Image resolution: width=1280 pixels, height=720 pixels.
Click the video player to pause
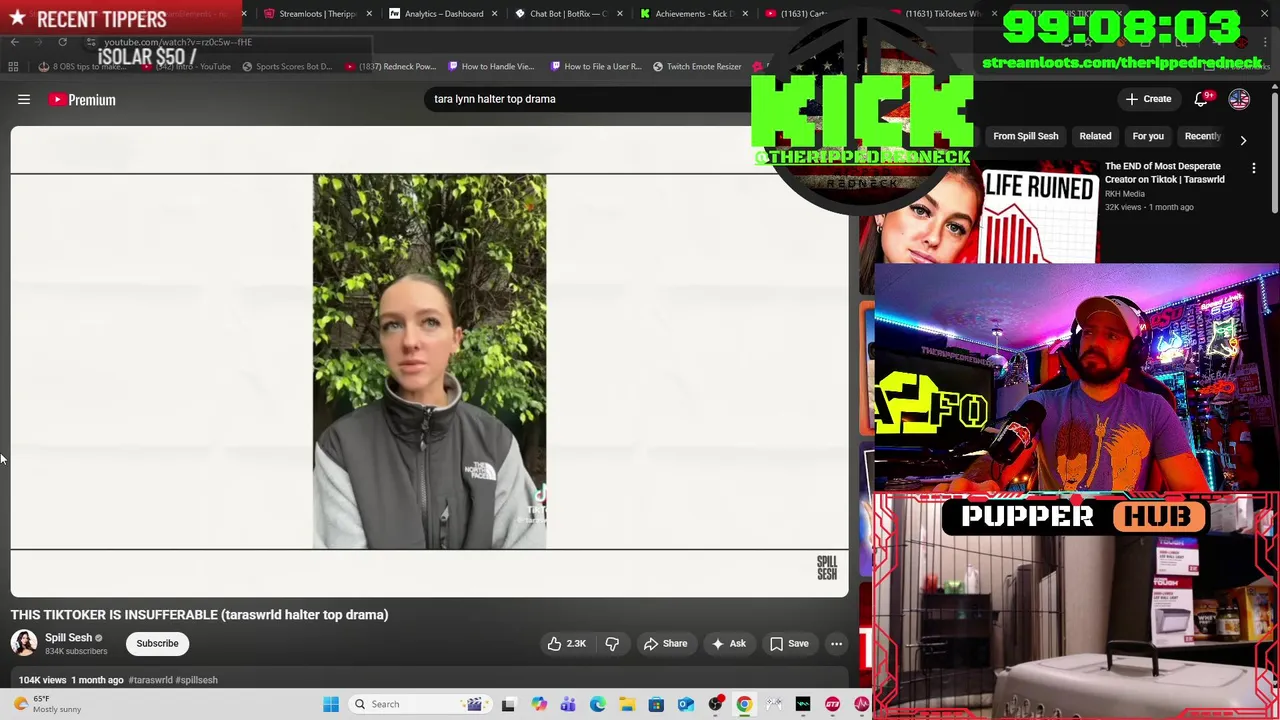point(429,362)
